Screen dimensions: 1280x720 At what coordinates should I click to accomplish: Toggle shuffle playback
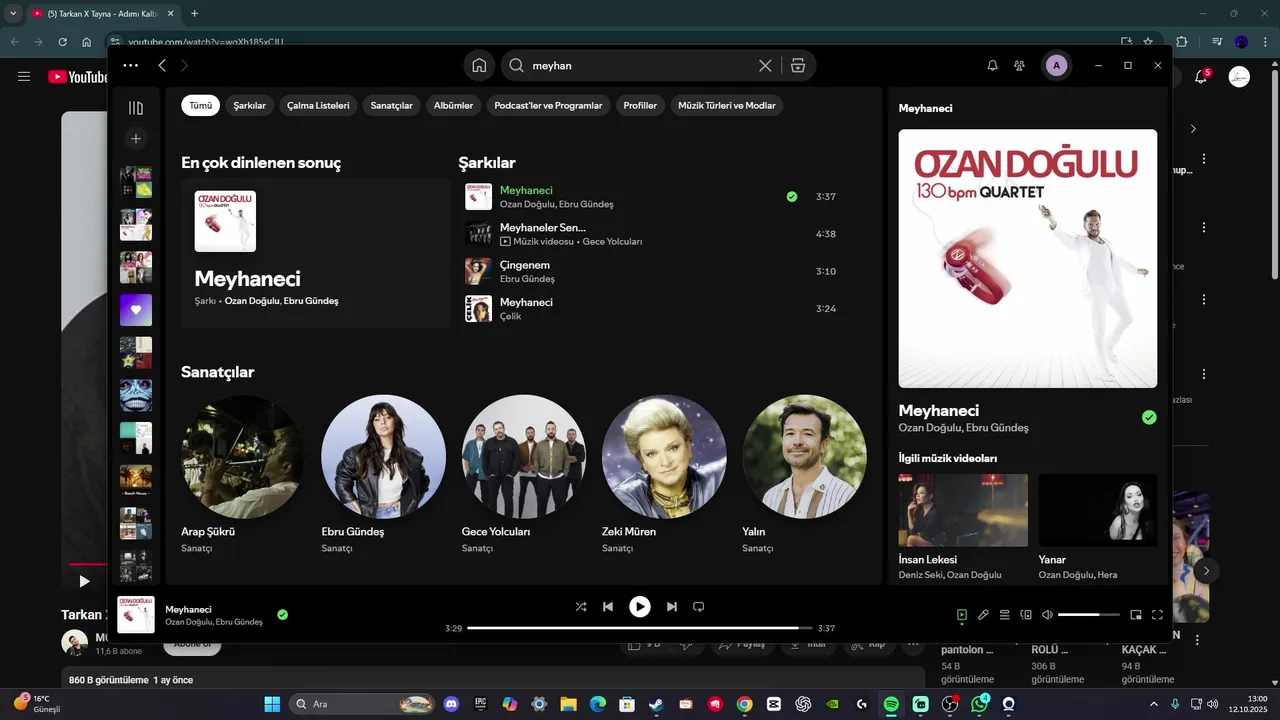(581, 606)
